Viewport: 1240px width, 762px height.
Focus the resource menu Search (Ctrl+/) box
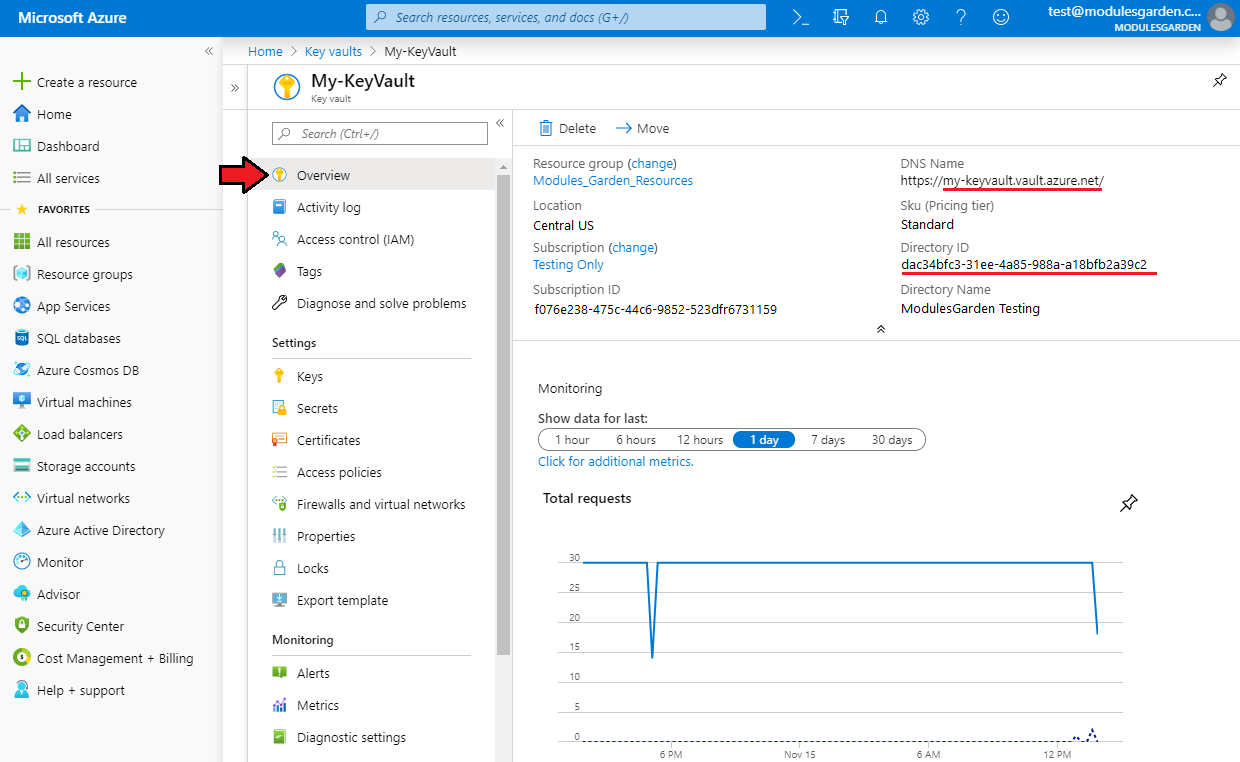point(380,133)
